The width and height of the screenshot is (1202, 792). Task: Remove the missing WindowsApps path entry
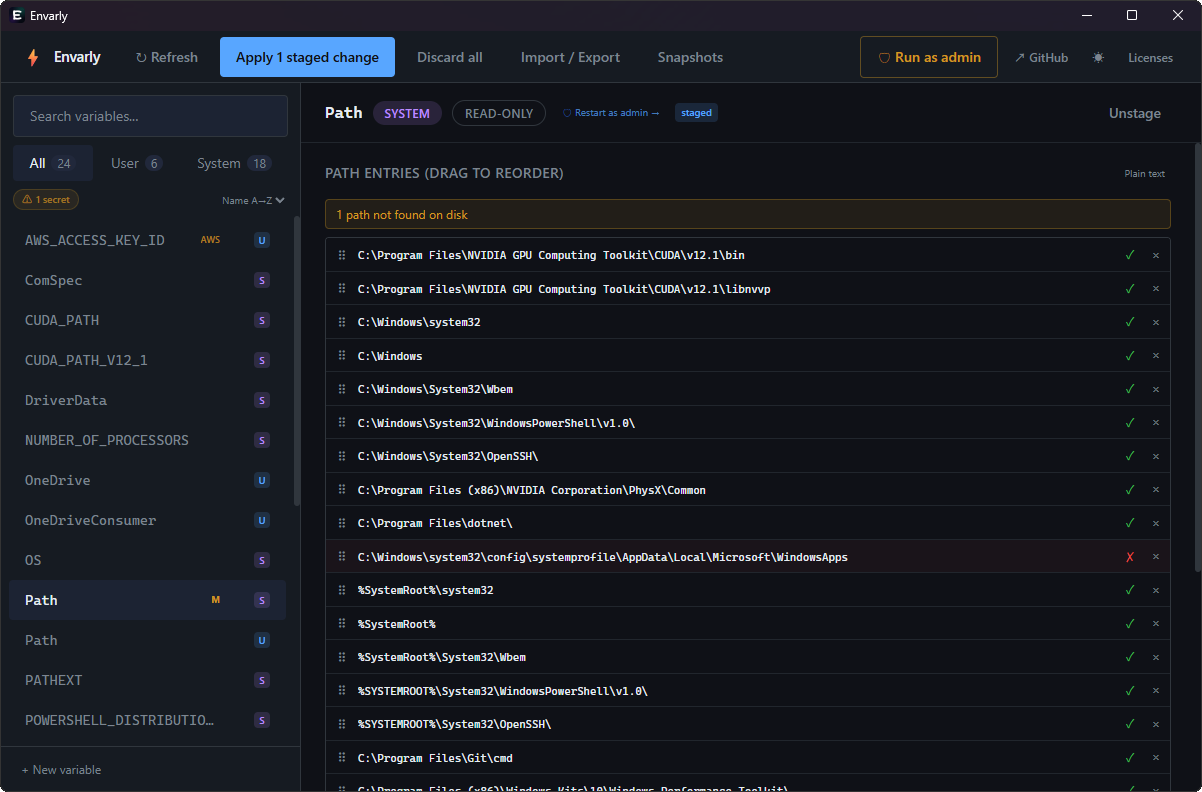pyautogui.click(x=1156, y=557)
